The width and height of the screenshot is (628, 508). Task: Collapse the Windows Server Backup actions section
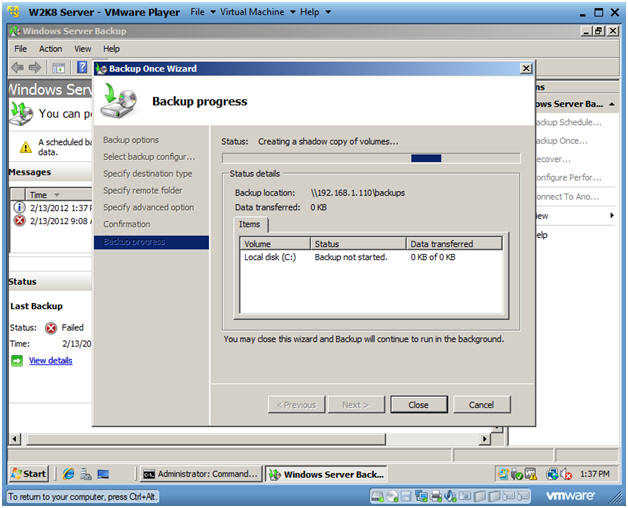point(612,104)
